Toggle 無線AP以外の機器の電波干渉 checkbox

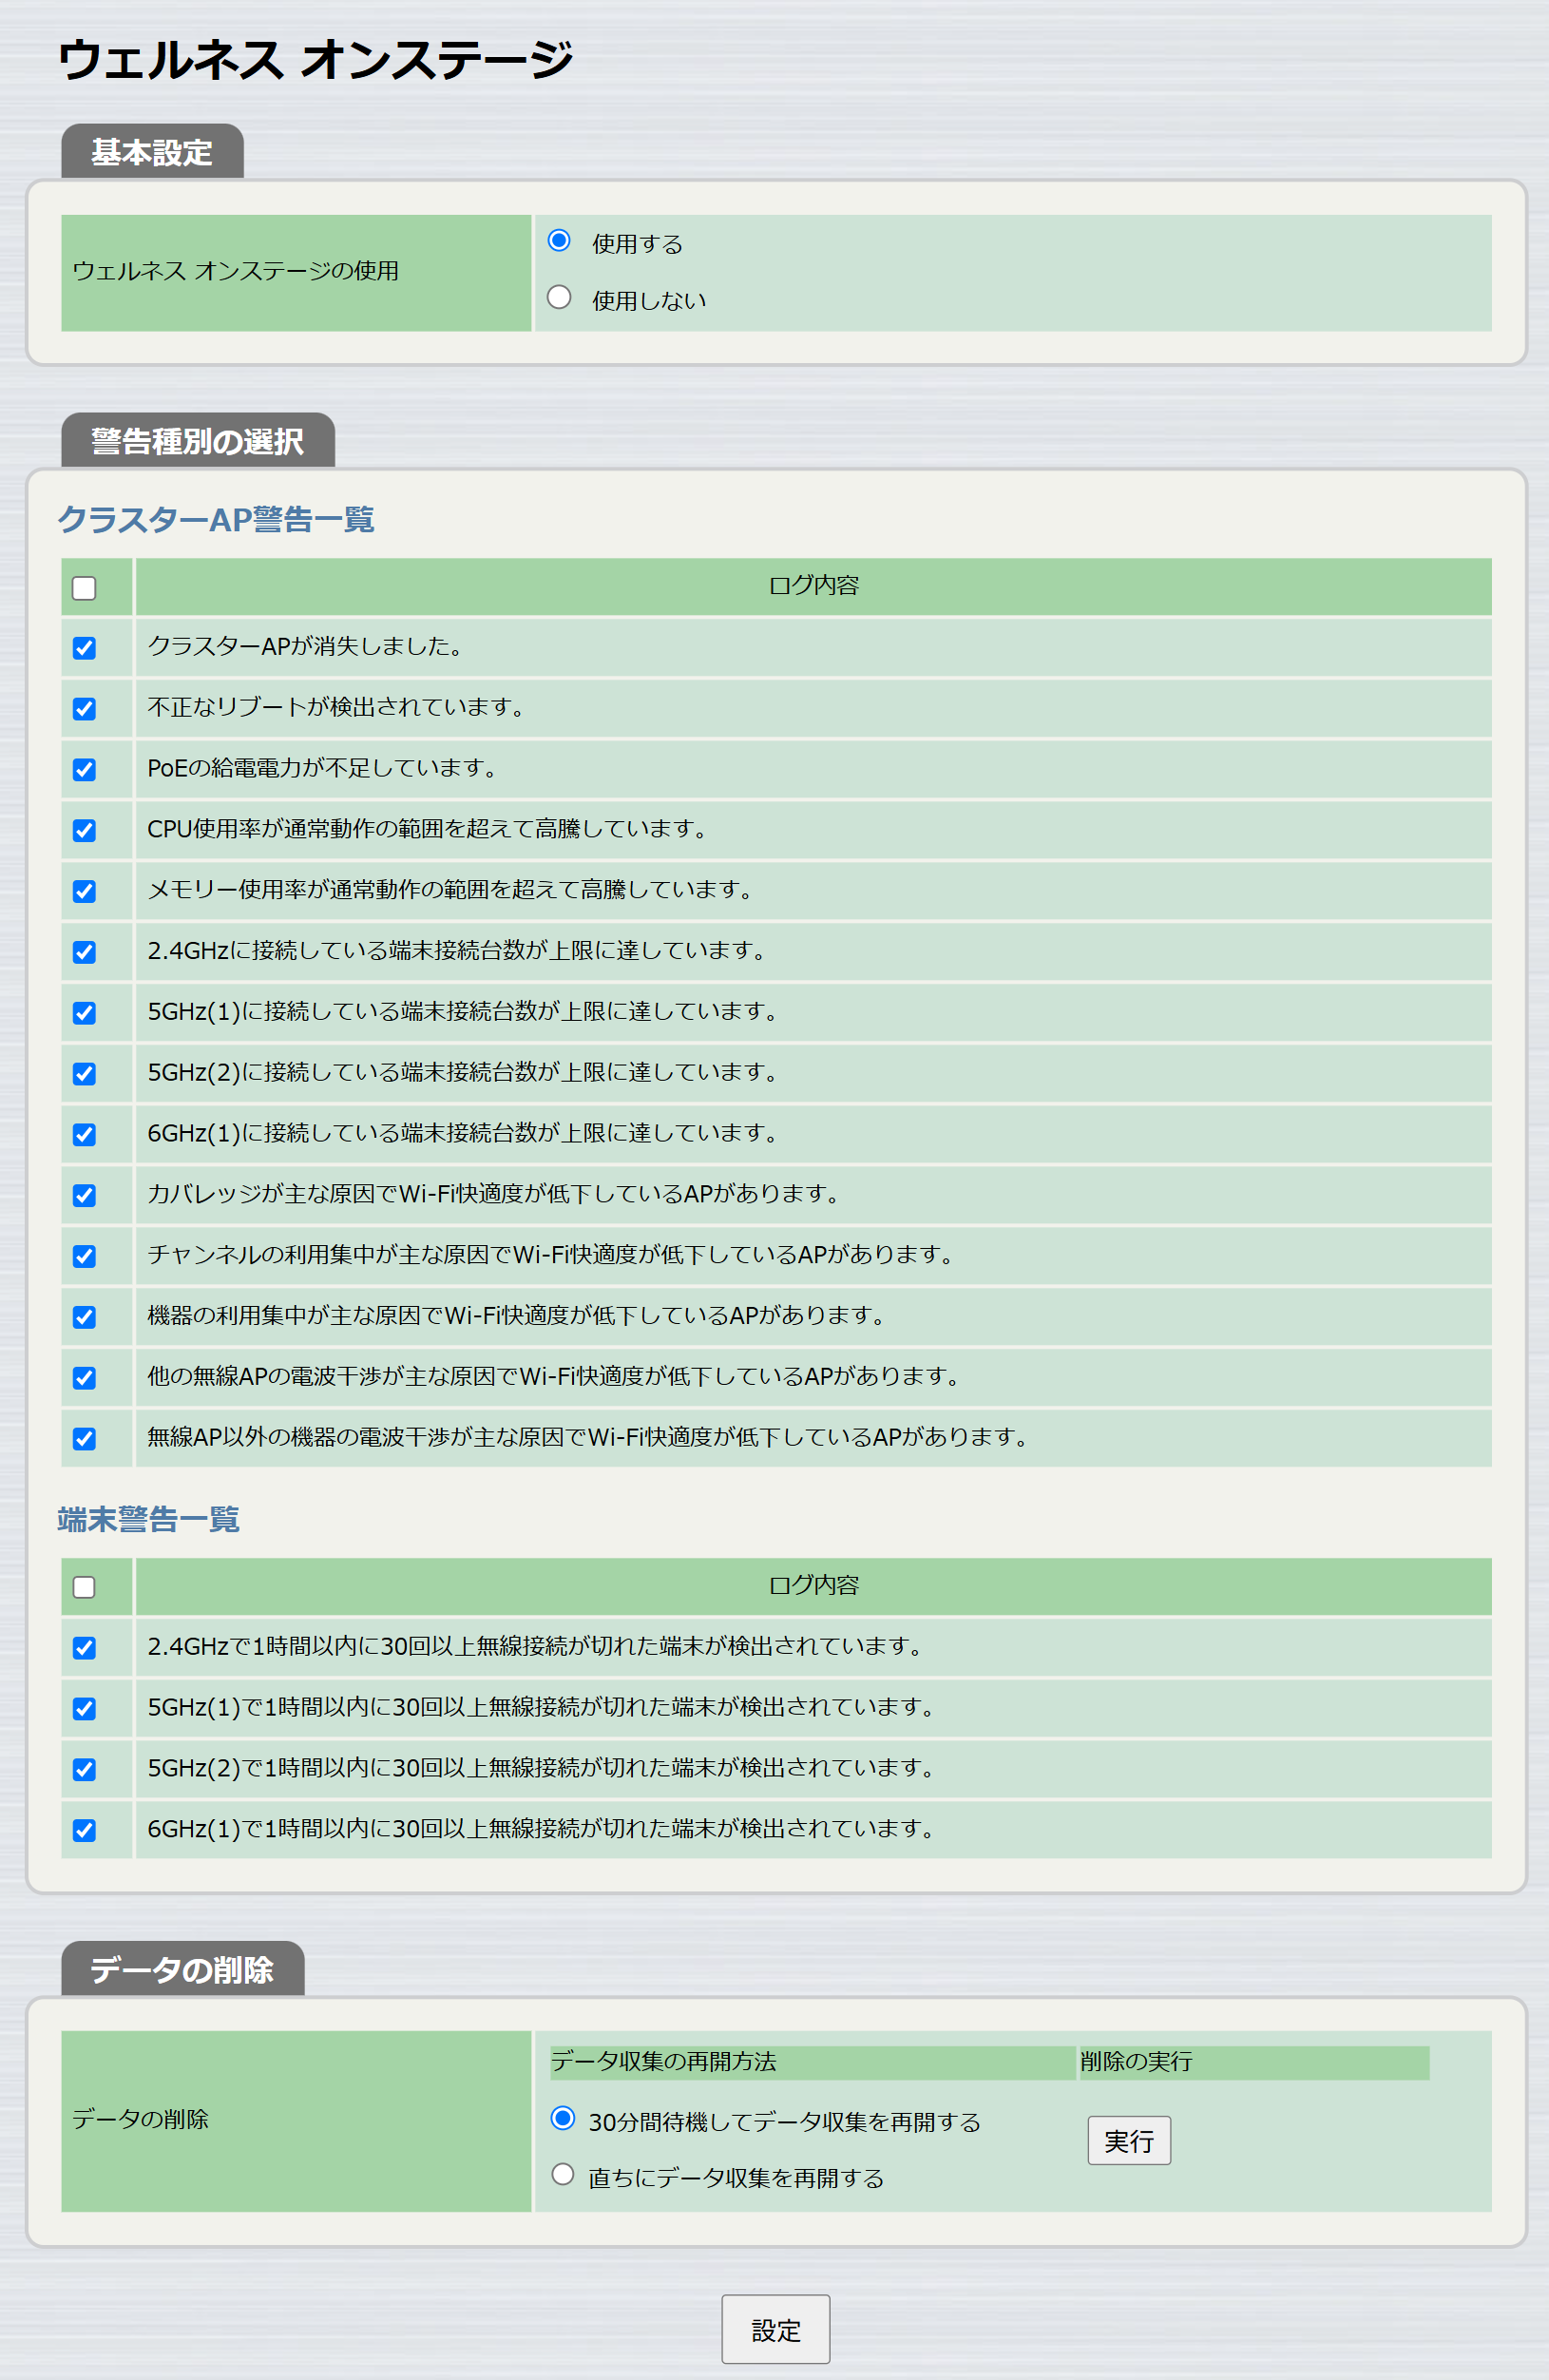coord(84,1439)
